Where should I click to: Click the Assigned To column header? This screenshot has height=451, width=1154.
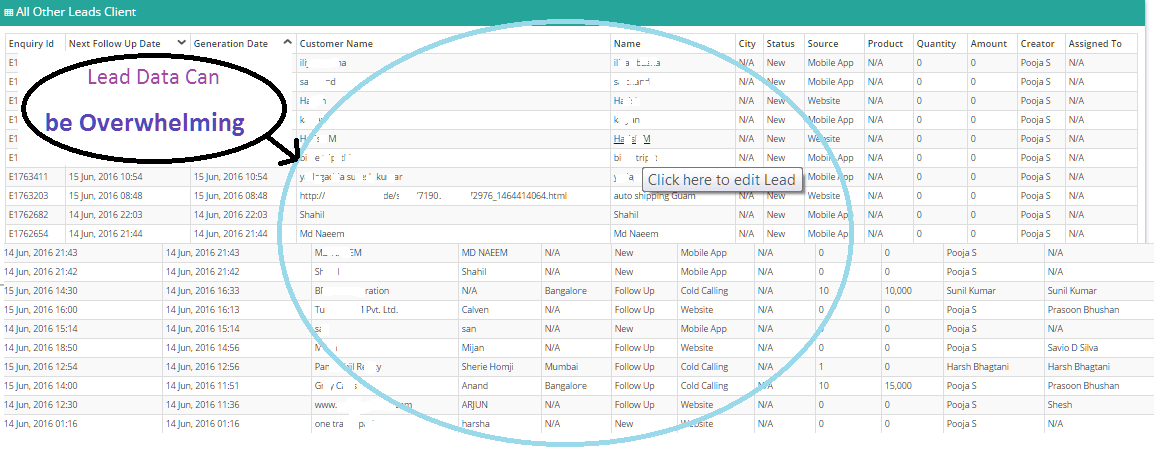tap(1094, 43)
